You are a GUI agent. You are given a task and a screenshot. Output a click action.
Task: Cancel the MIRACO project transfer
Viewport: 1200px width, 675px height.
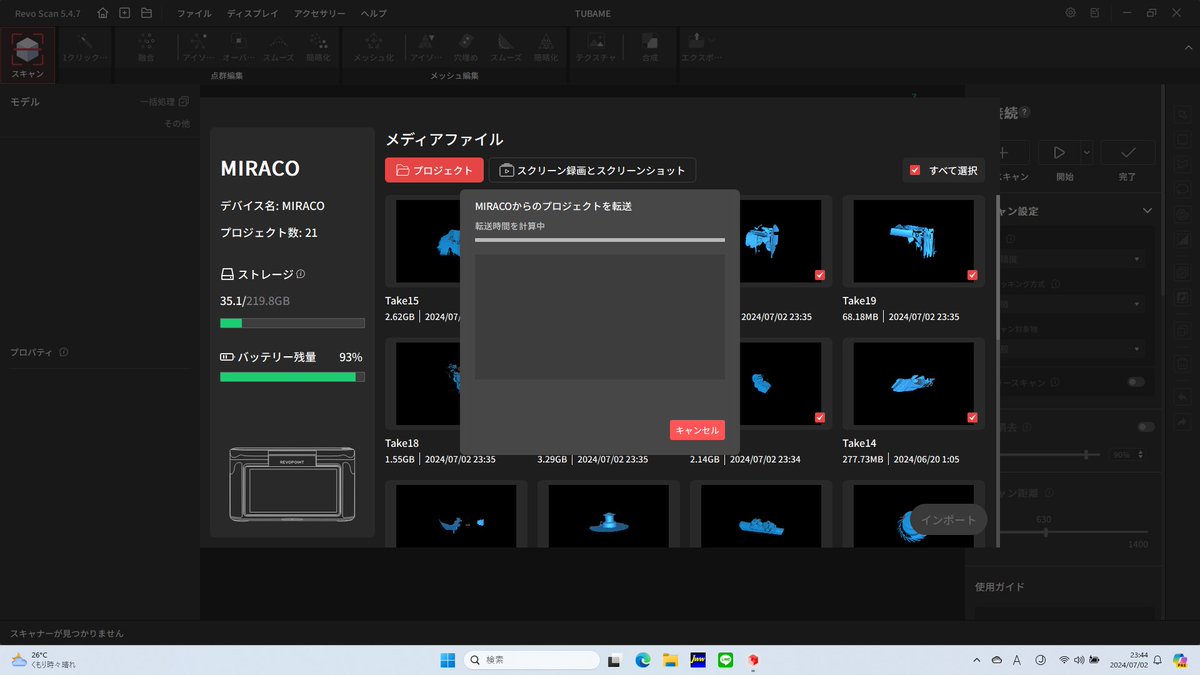697,430
